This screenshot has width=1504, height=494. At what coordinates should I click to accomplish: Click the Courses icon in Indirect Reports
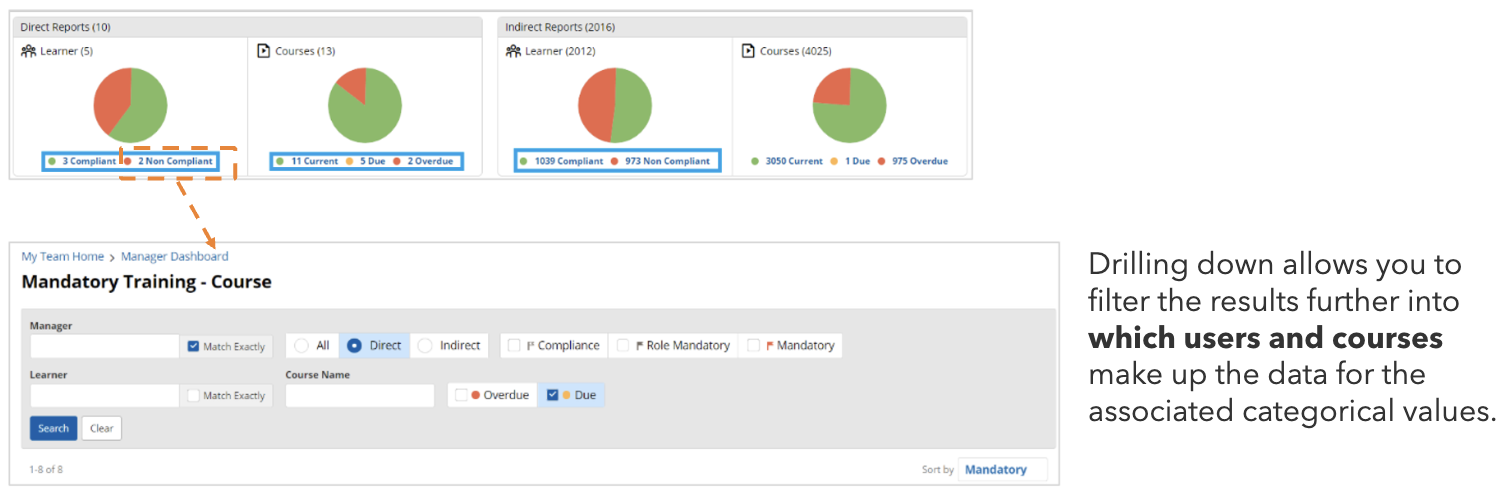749,51
